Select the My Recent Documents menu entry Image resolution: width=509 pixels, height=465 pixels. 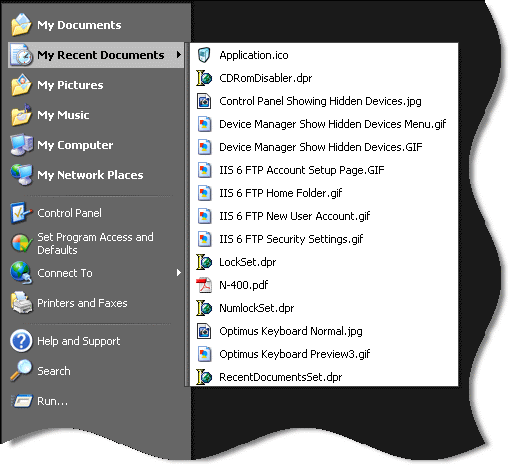[x=96, y=55]
